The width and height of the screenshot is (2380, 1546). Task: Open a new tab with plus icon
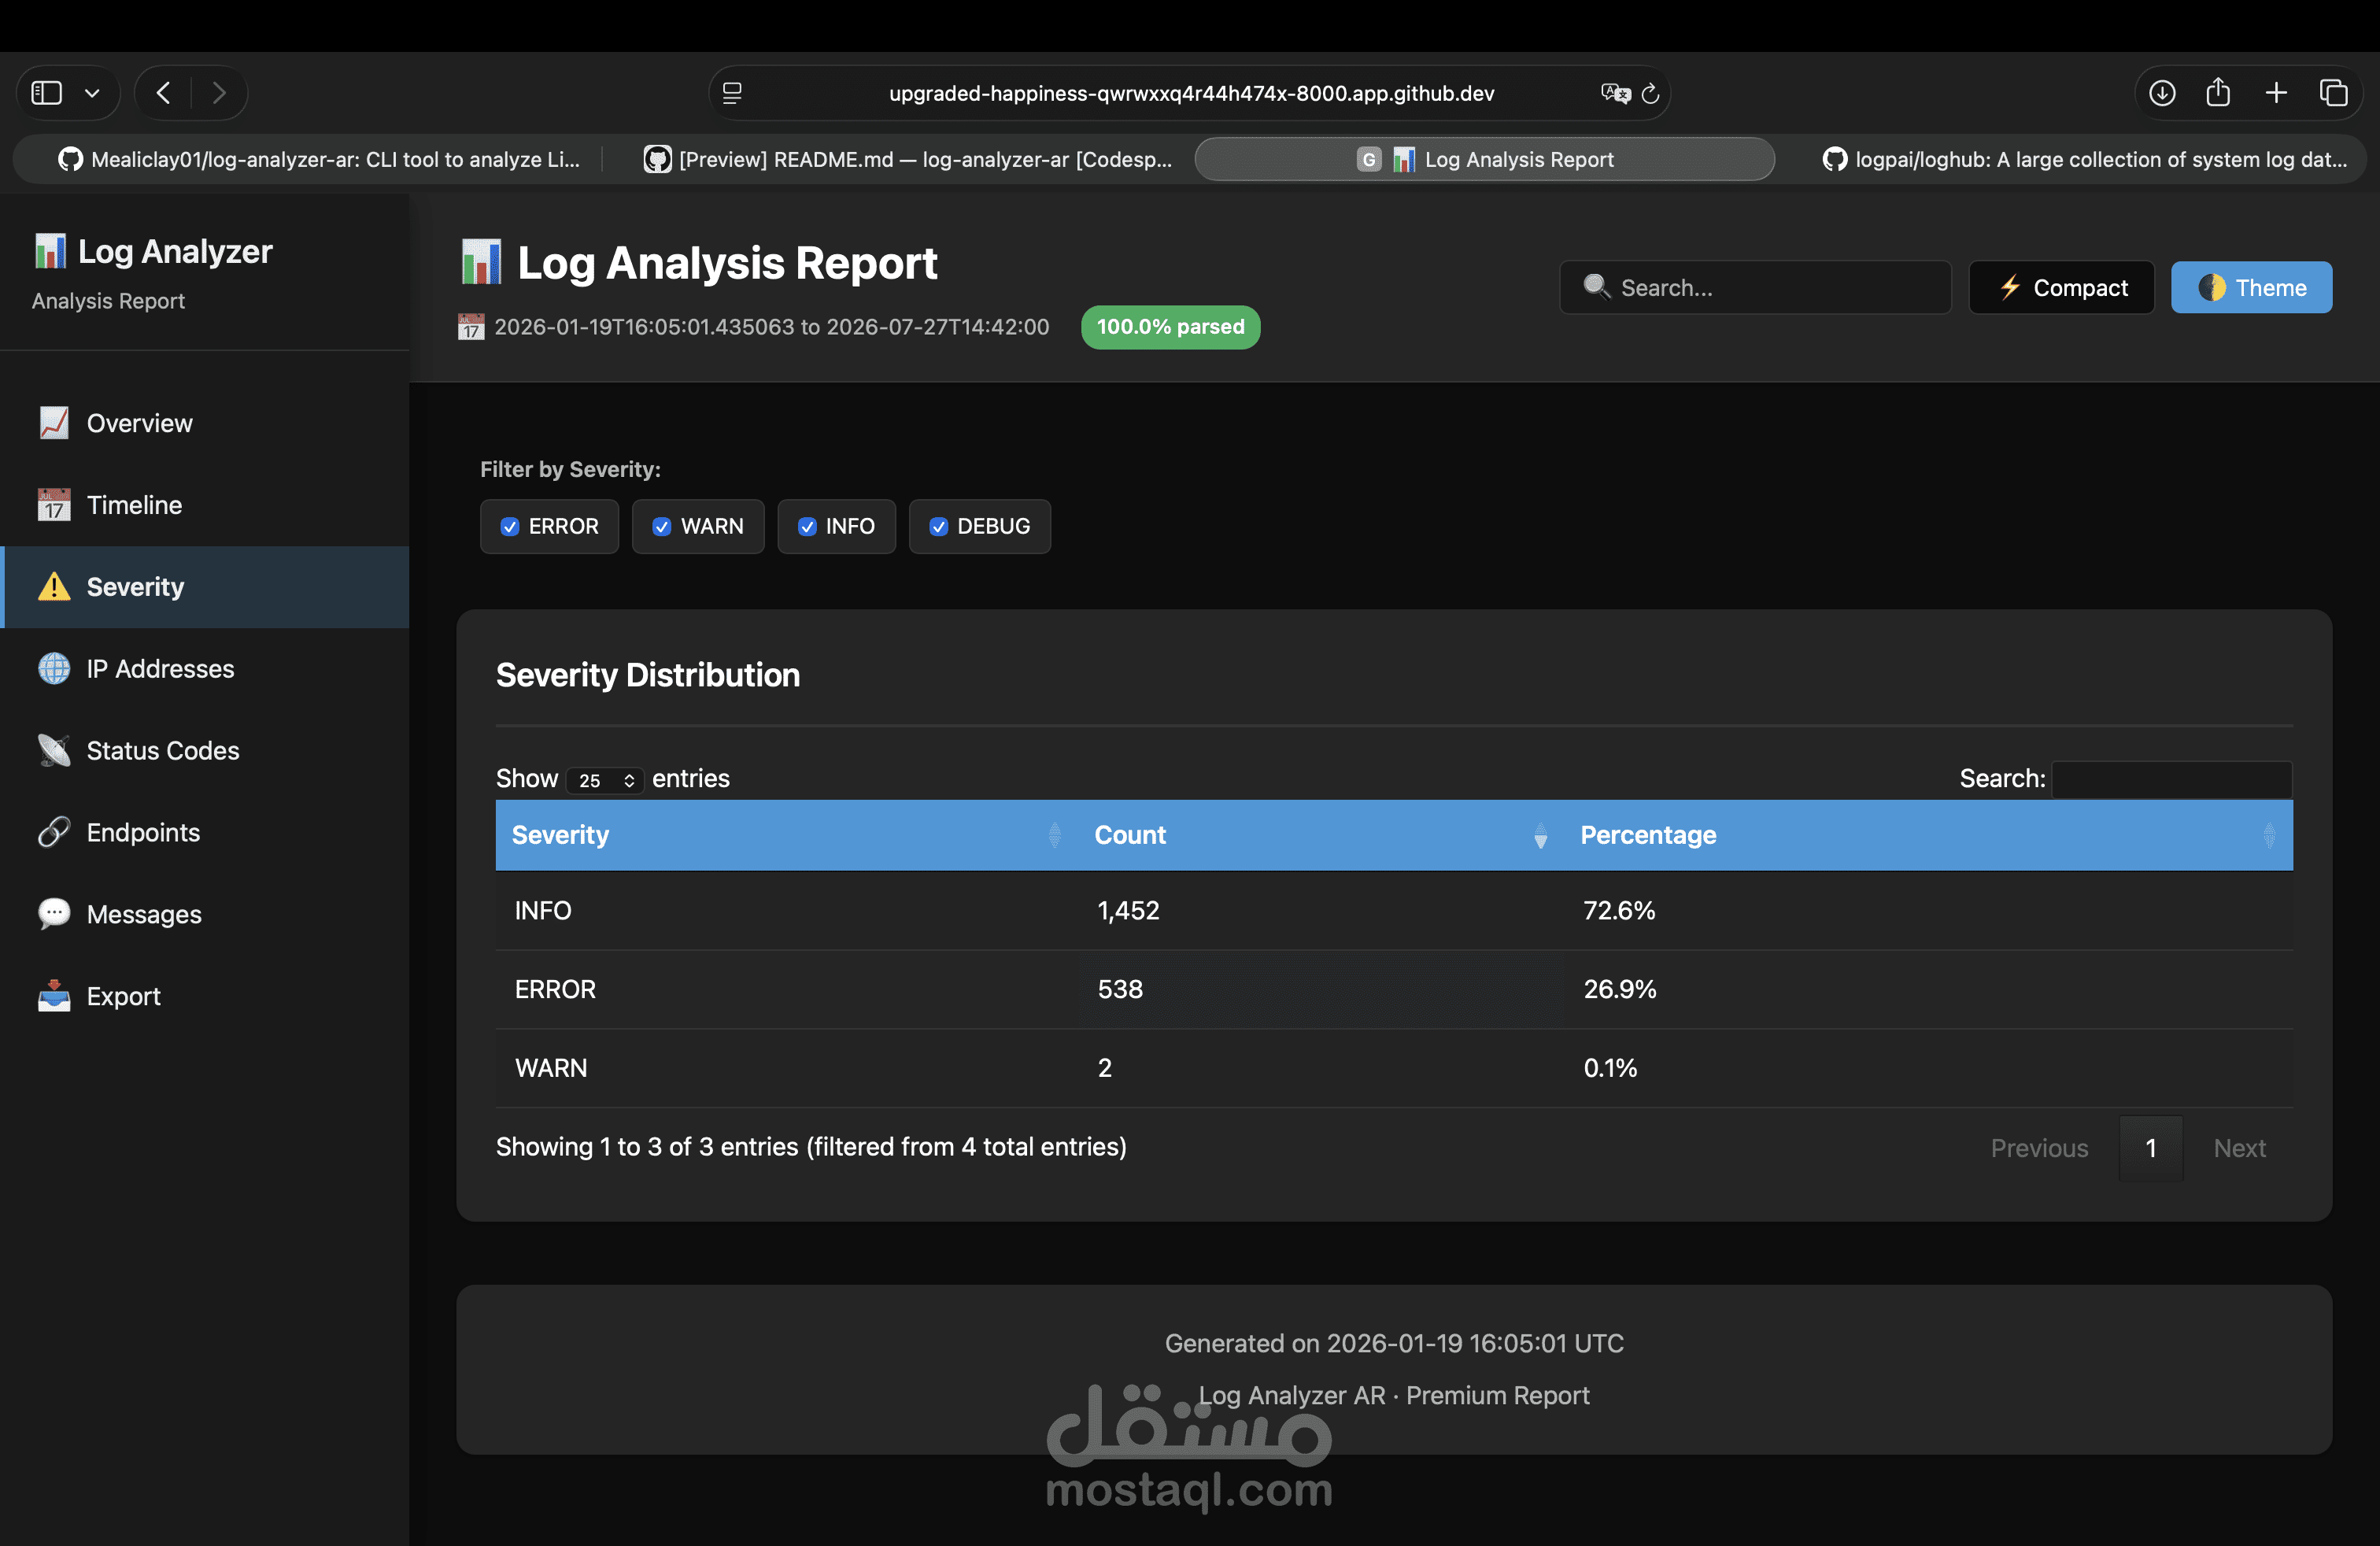click(x=2276, y=93)
